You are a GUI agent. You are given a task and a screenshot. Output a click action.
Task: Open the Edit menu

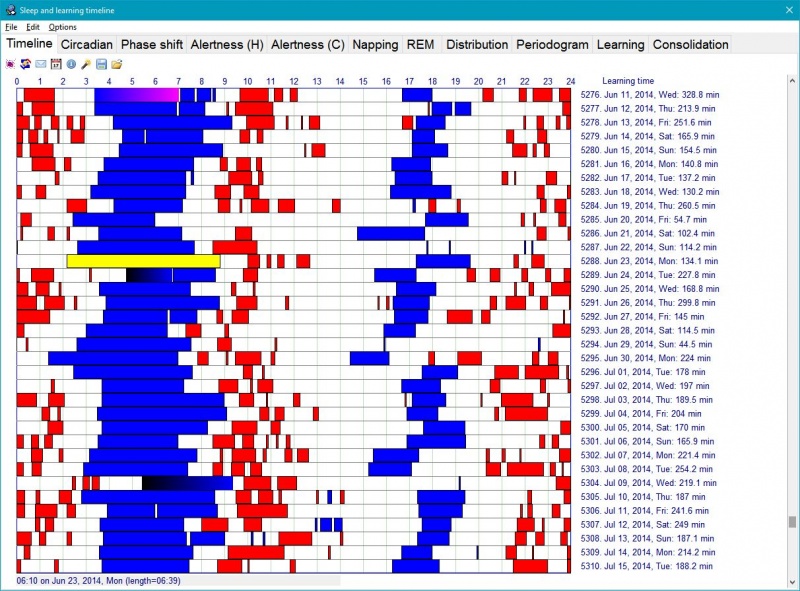tap(31, 27)
